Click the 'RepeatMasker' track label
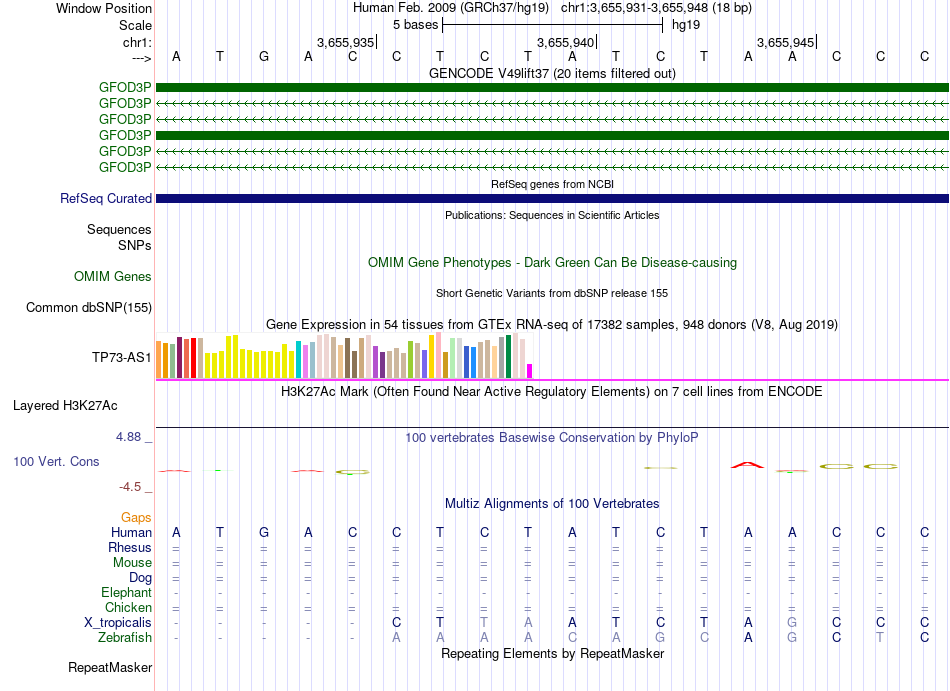Viewport: 950px width, 691px height. (110, 668)
